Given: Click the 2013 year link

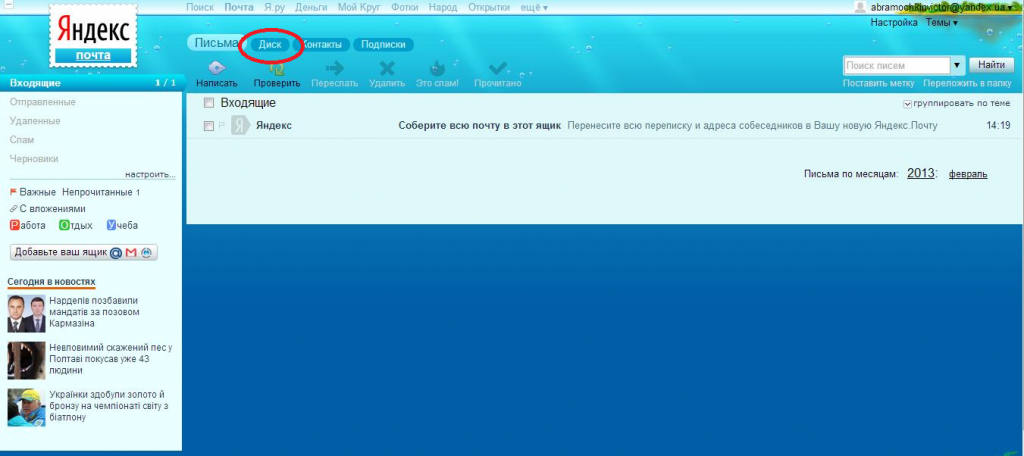Looking at the screenshot, I should tap(921, 173).
